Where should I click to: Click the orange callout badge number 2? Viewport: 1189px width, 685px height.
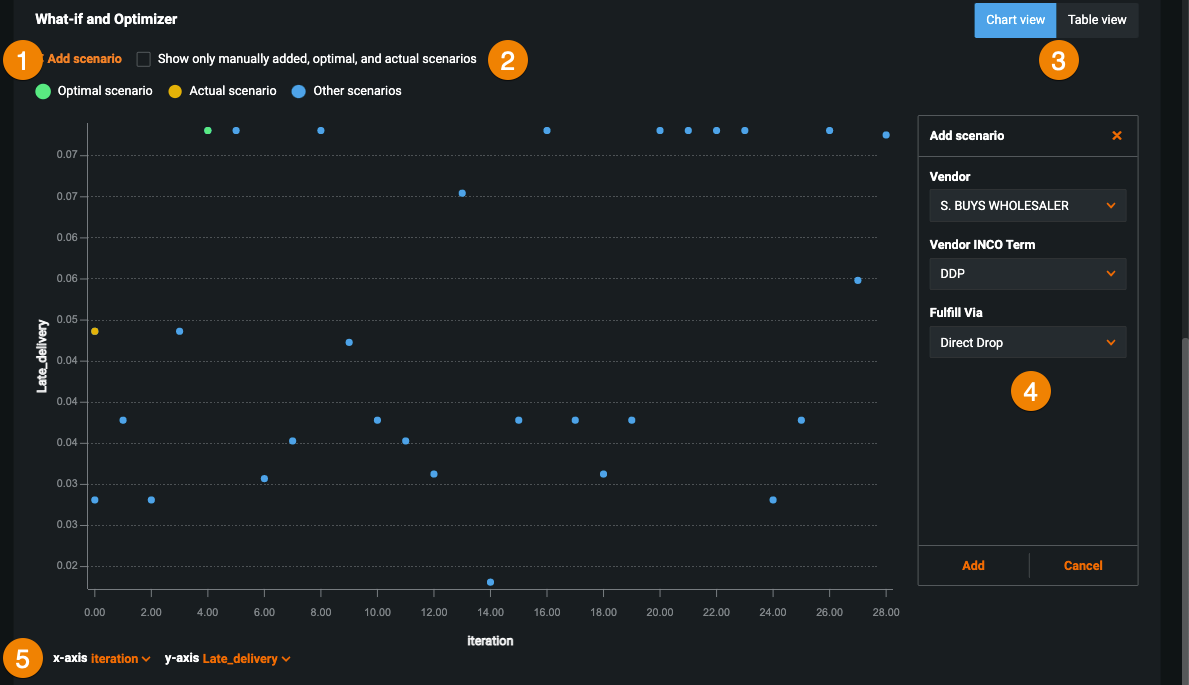pyautogui.click(x=507, y=60)
